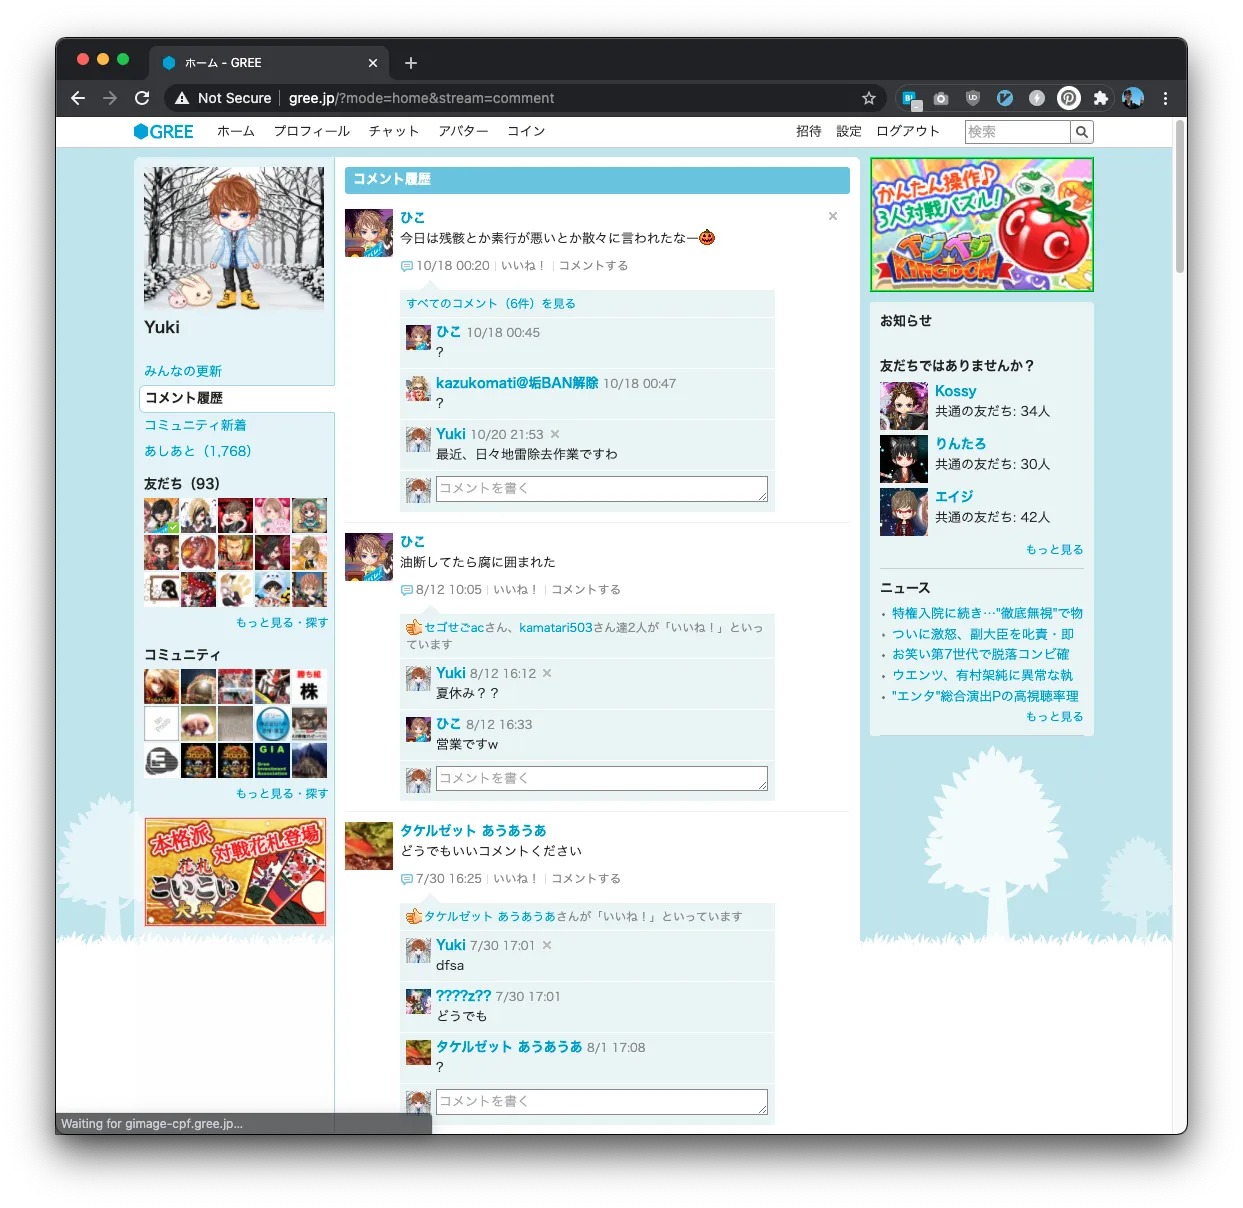Reload the page in browser toolbar
The height and width of the screenshot is (1208, 1243).
point(142,98)
